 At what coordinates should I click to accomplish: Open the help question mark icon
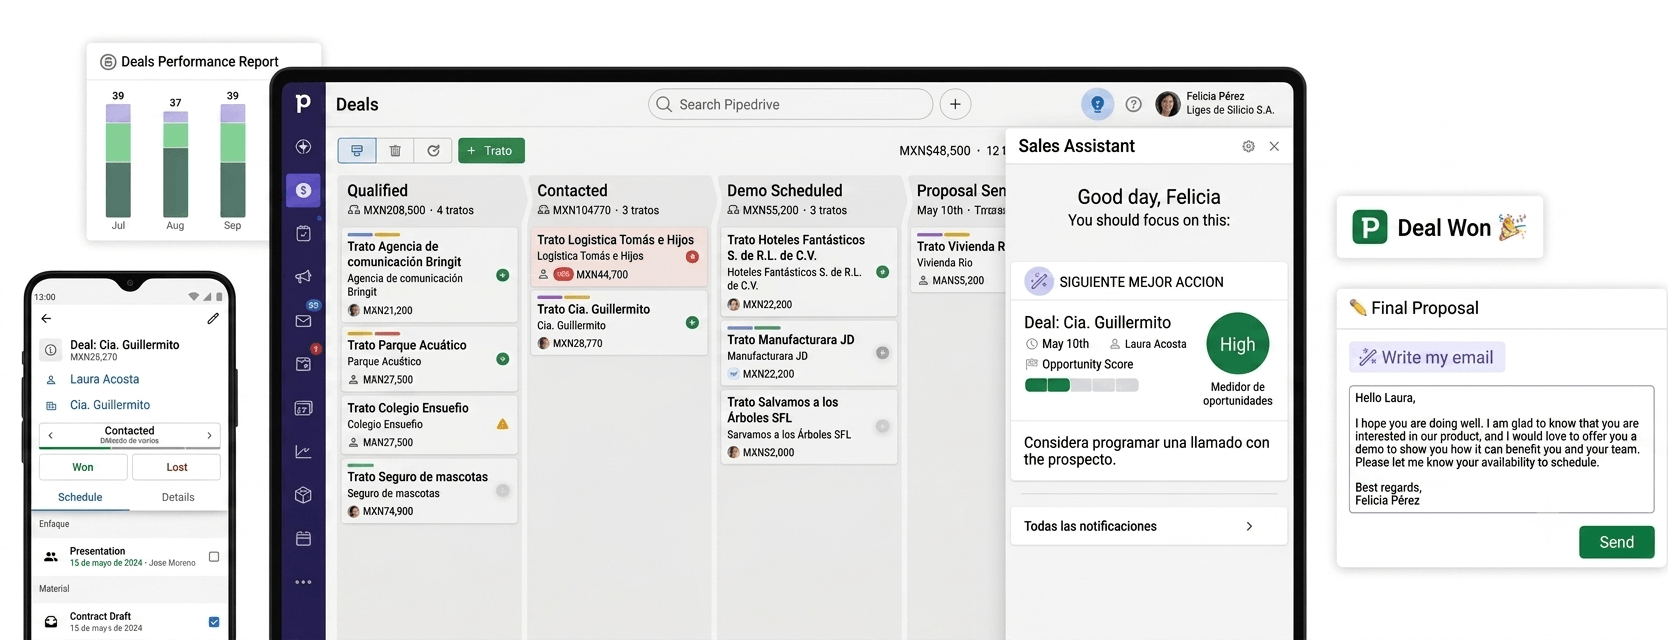(x=1133, y=104)
